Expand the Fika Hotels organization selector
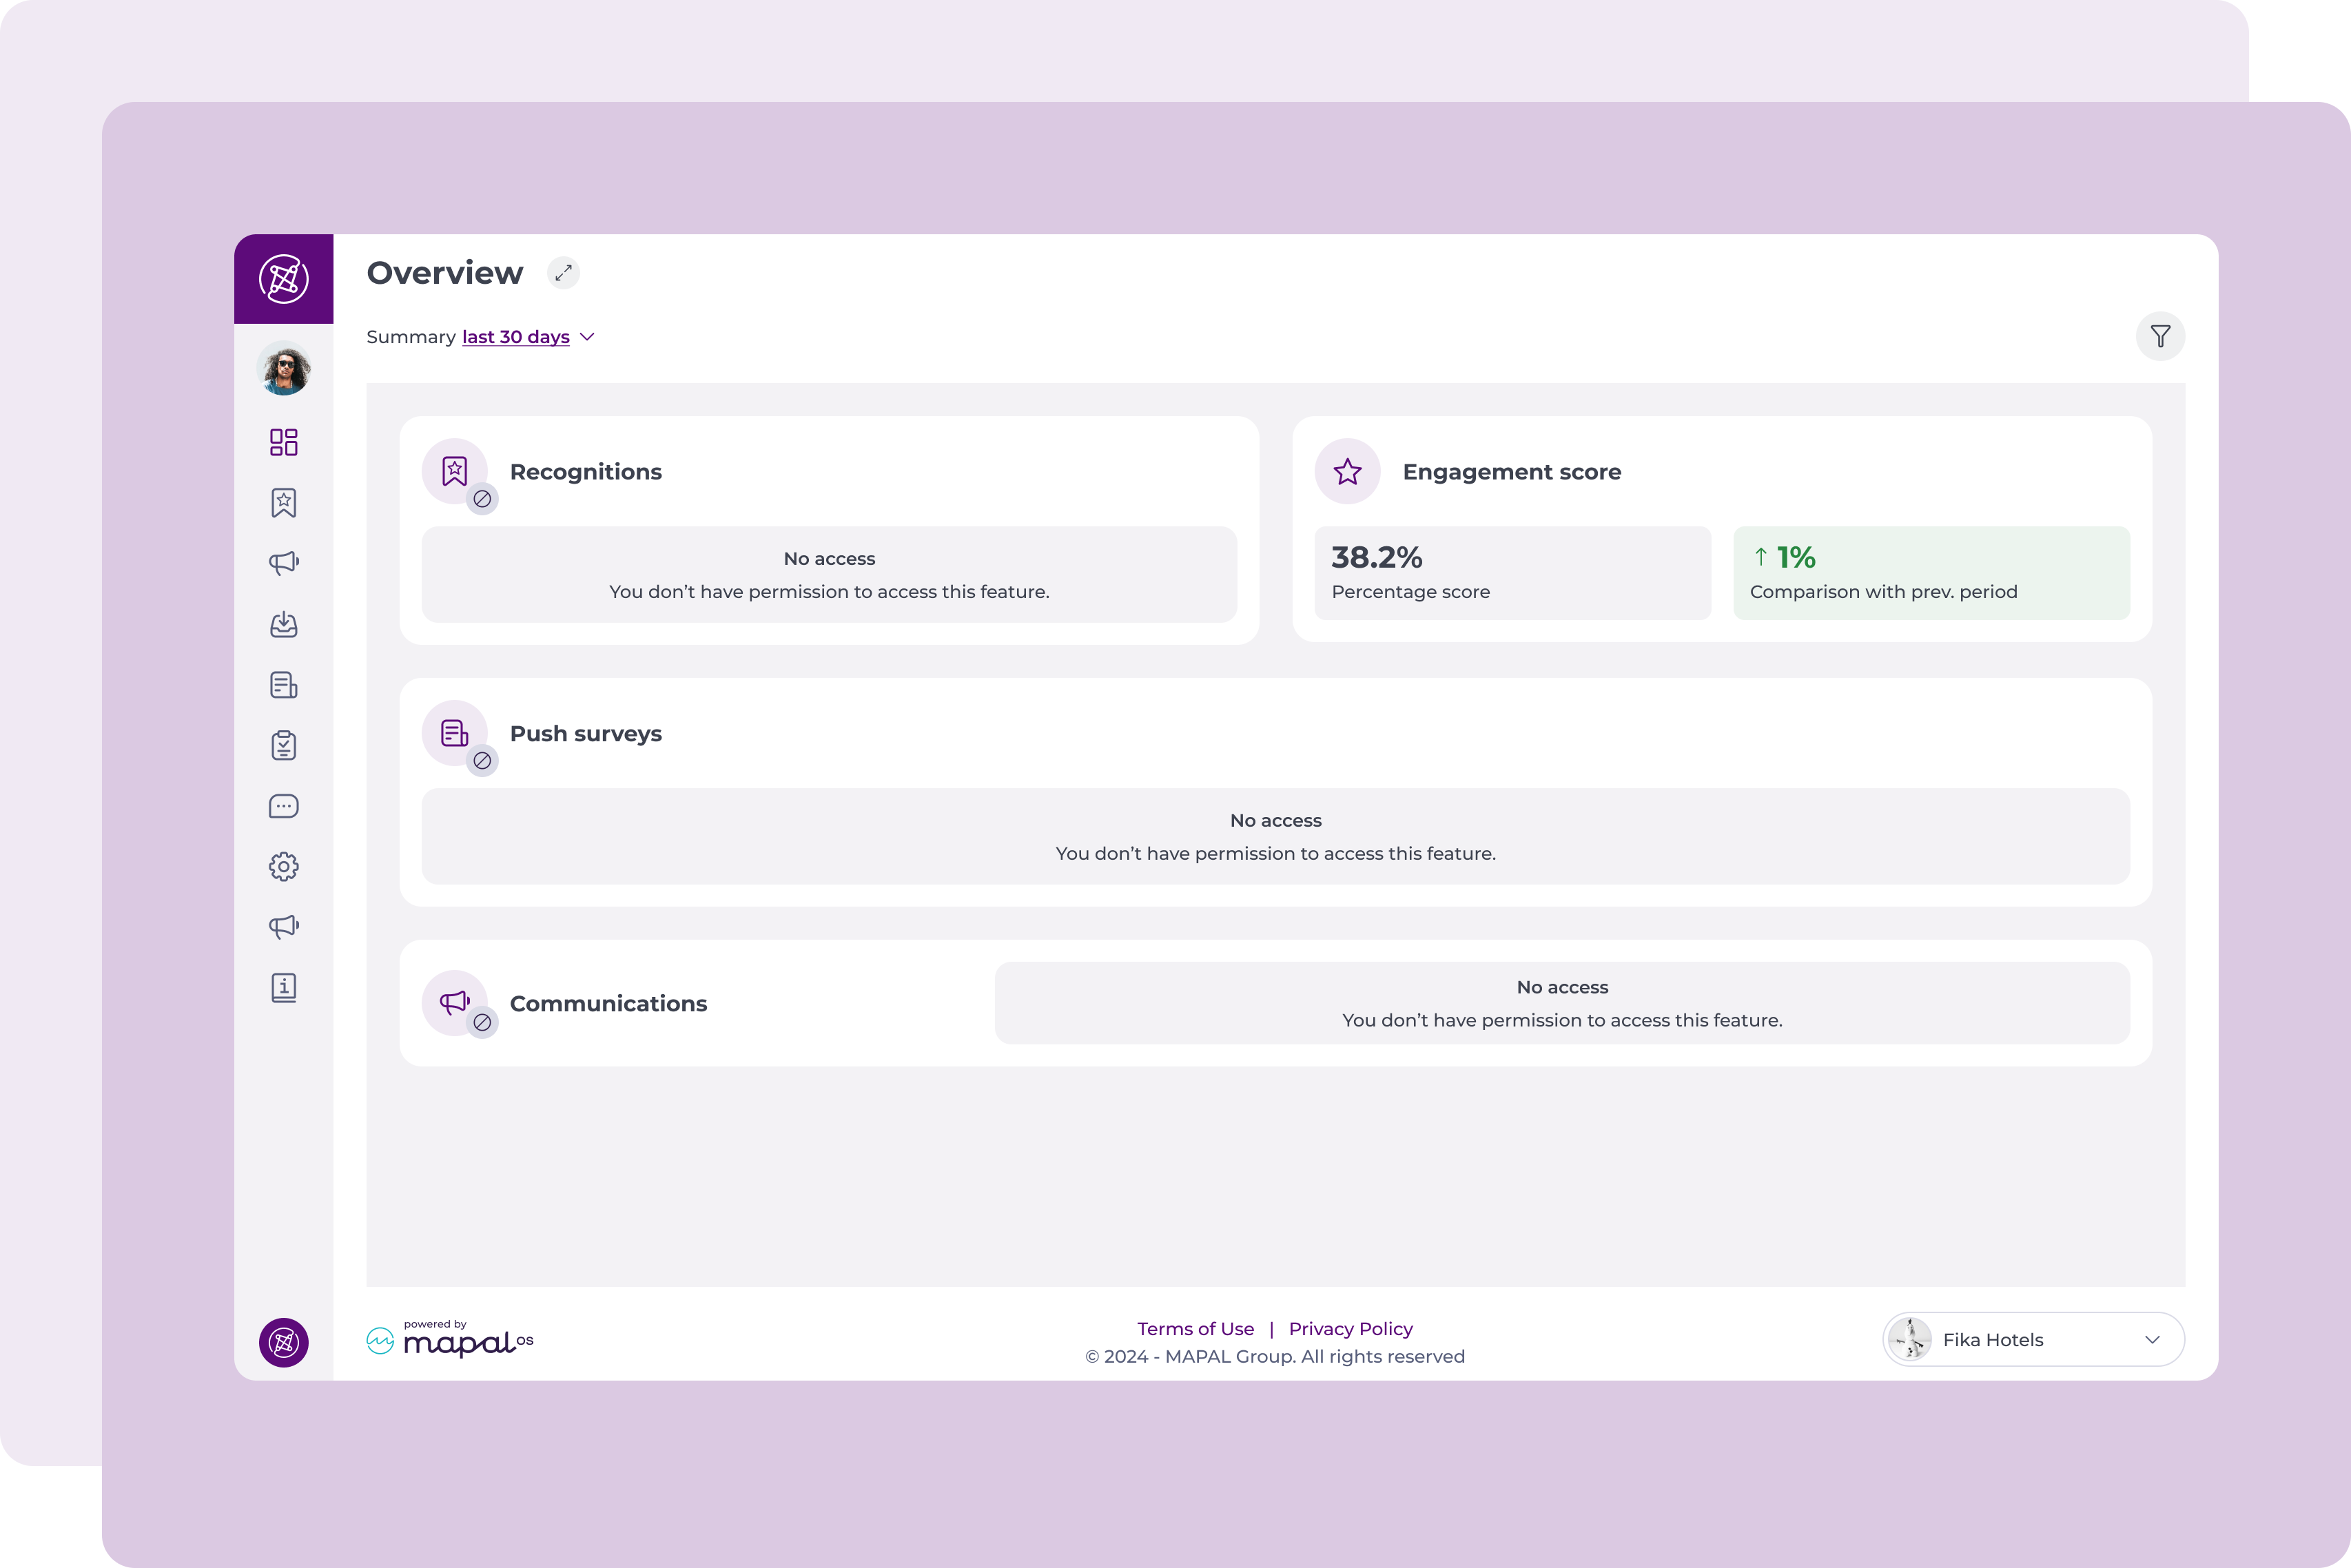This screenshot has width=2351, height=1568. pos(2033,1339)
